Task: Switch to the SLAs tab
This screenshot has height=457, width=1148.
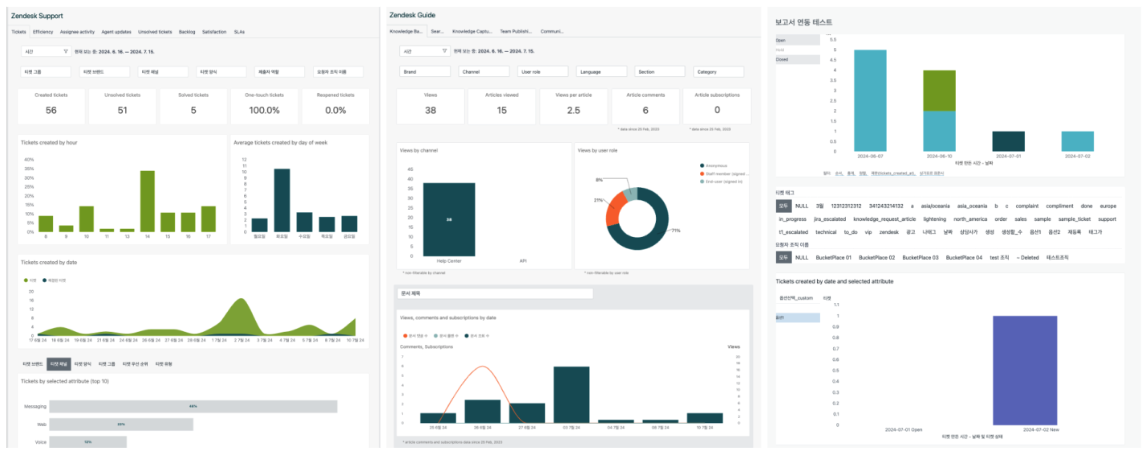Action: point(239,32)
